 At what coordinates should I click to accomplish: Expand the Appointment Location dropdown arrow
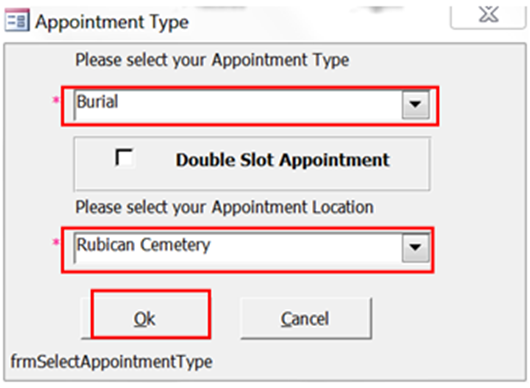pos(415,247)
